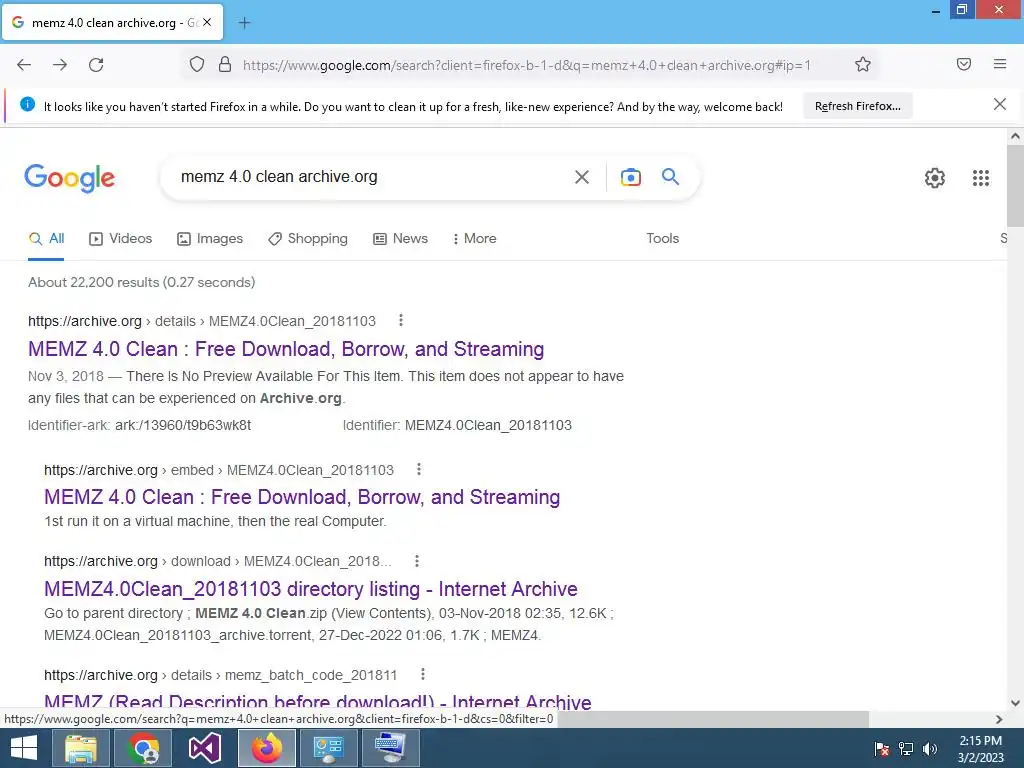1024x768 pixels.
Task: Show site security info via padlock icon
Action: 225,65
